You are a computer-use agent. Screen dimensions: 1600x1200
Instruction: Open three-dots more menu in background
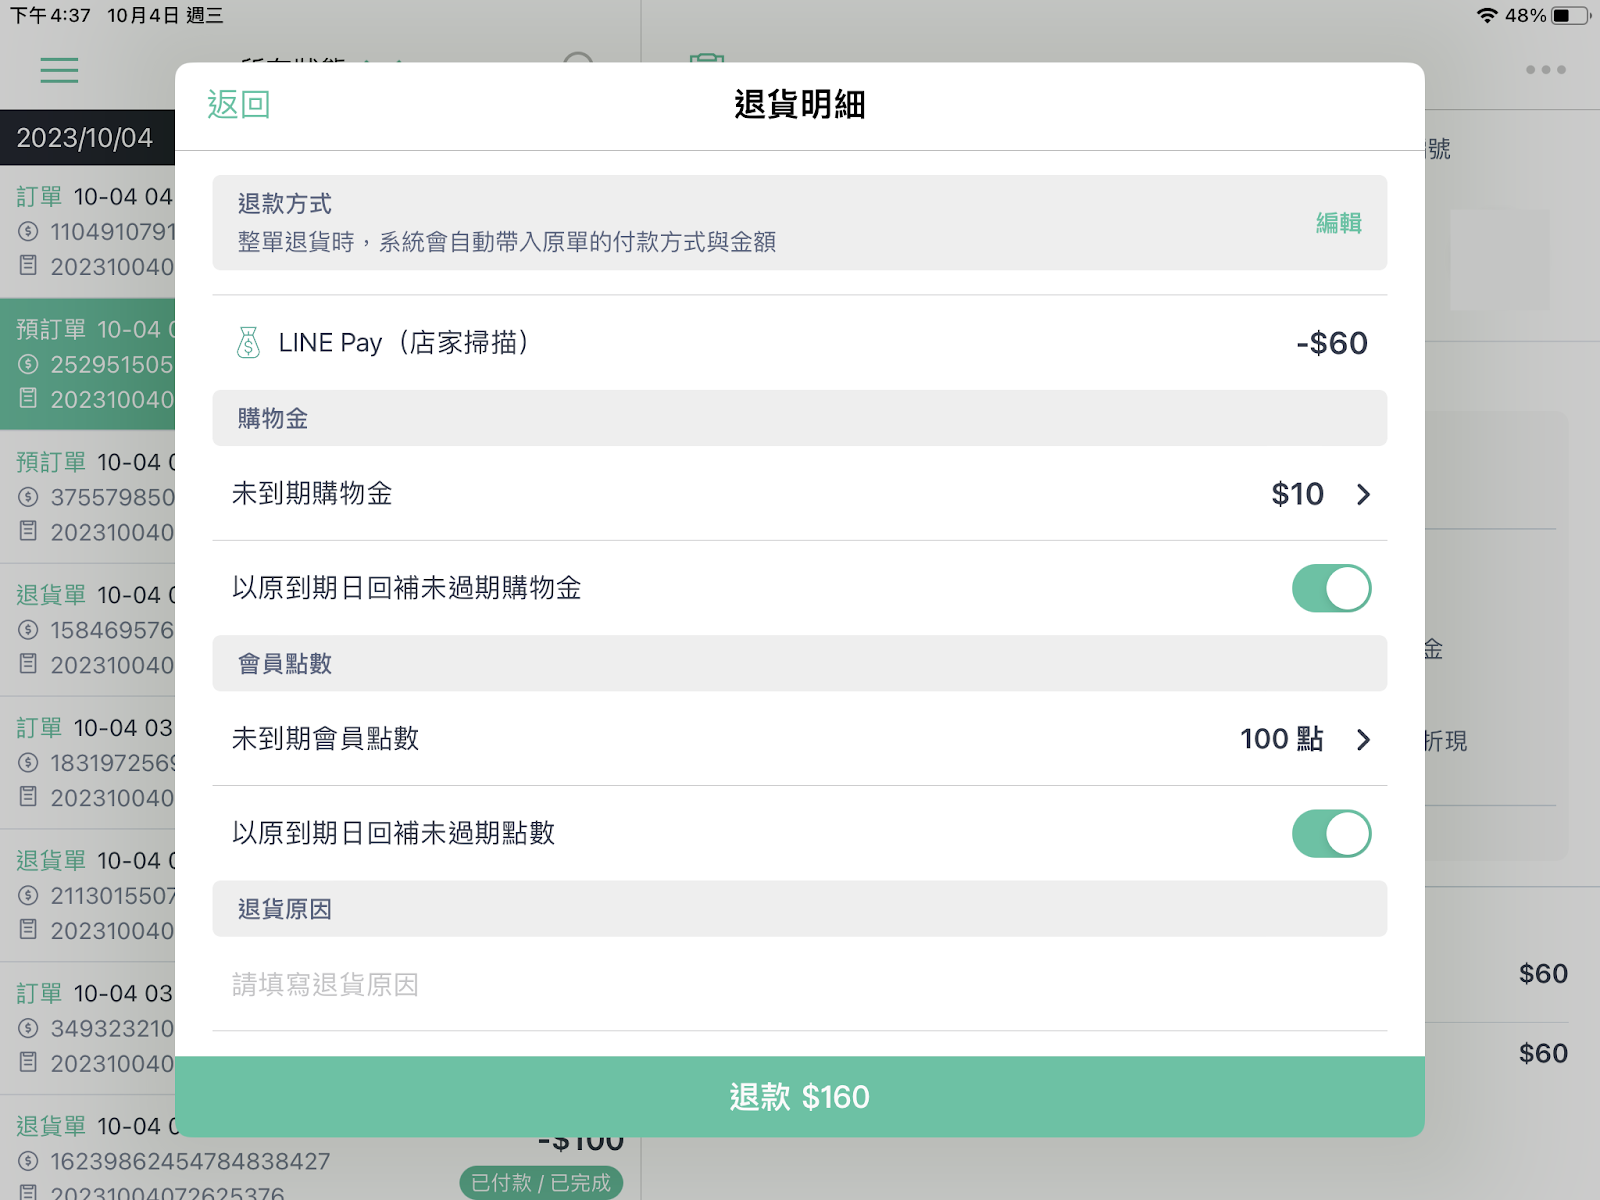1545,70
